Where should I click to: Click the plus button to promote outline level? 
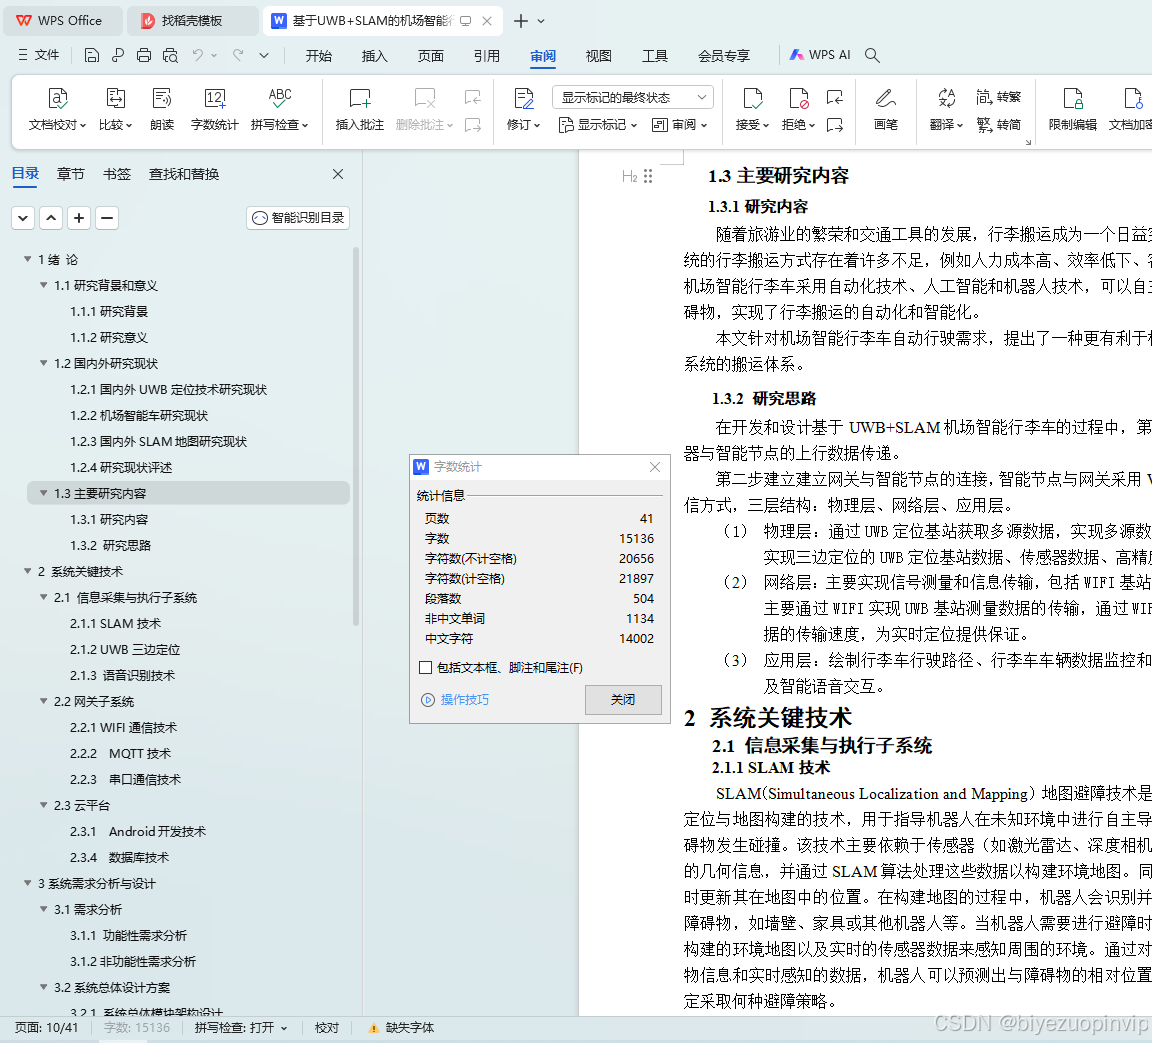pos(79,218)
